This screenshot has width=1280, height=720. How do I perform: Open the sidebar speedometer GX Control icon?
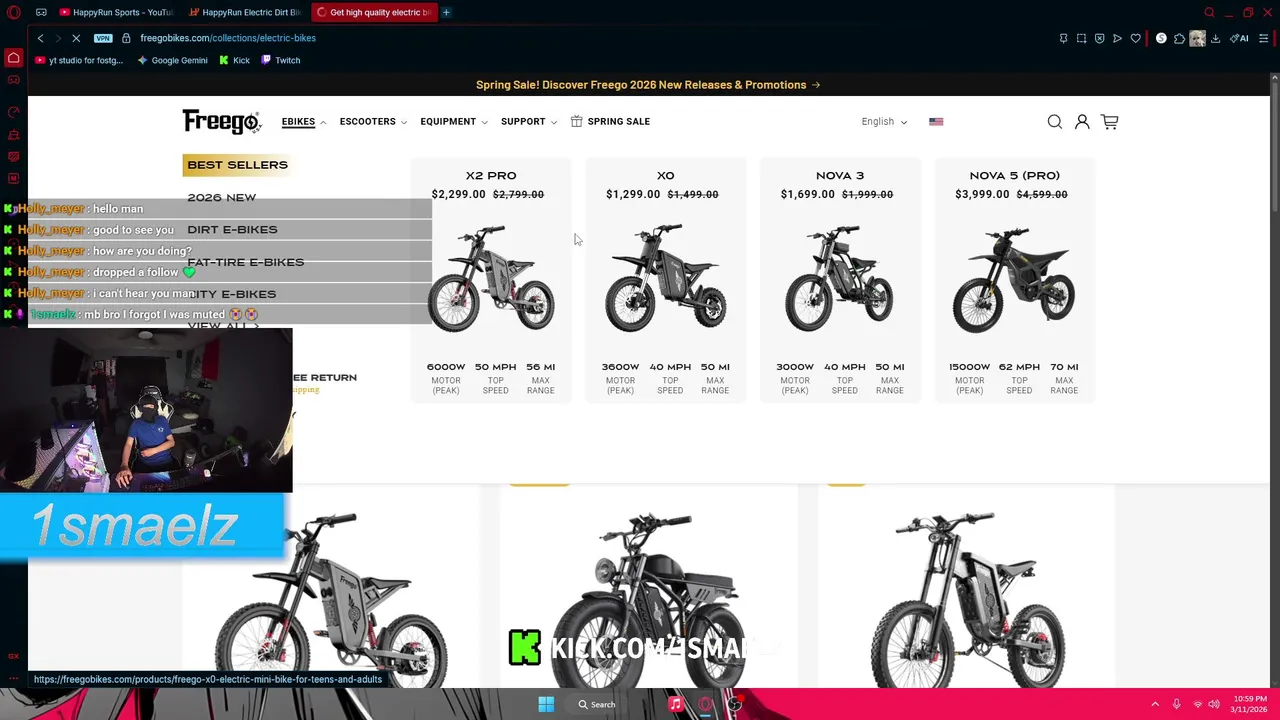pyautogui.click(x=13, y=112)
